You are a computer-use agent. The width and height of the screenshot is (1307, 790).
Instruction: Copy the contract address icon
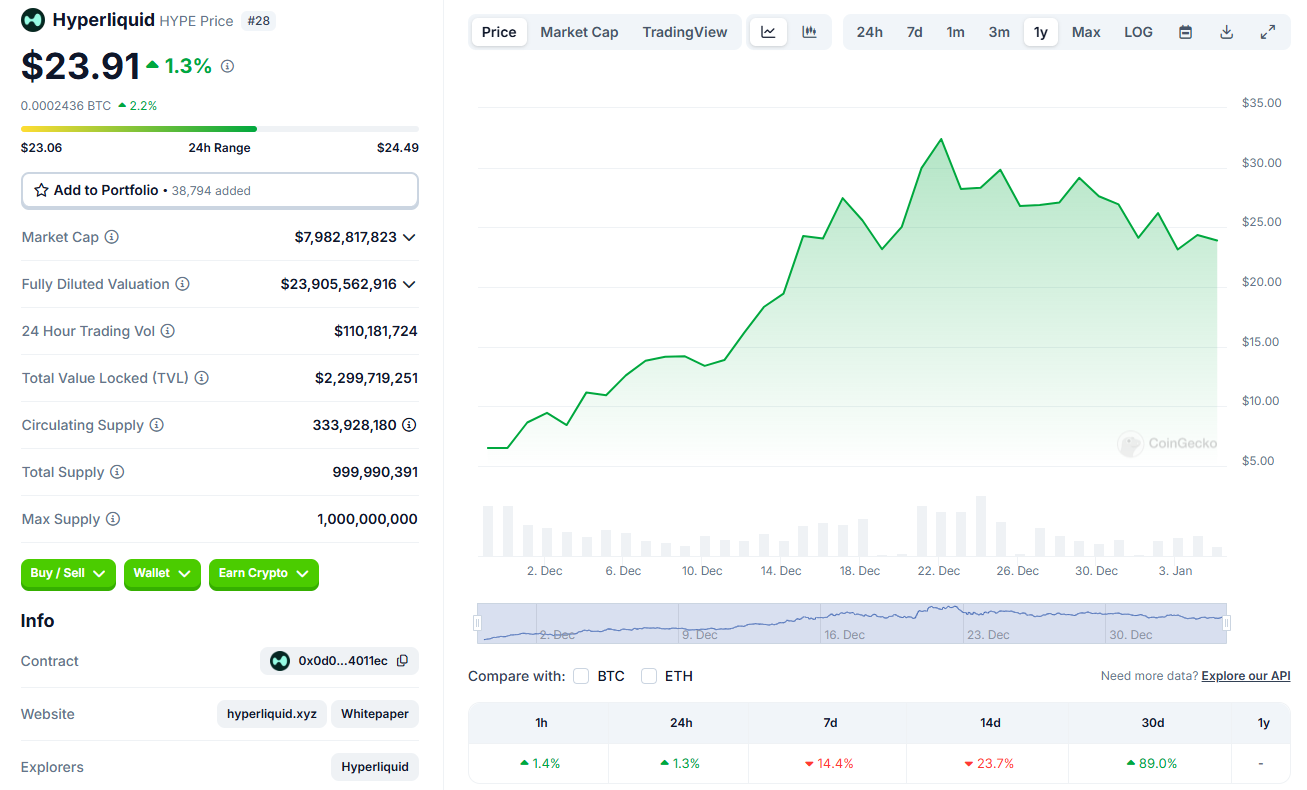pyautogui.click(x=402, y=661)
